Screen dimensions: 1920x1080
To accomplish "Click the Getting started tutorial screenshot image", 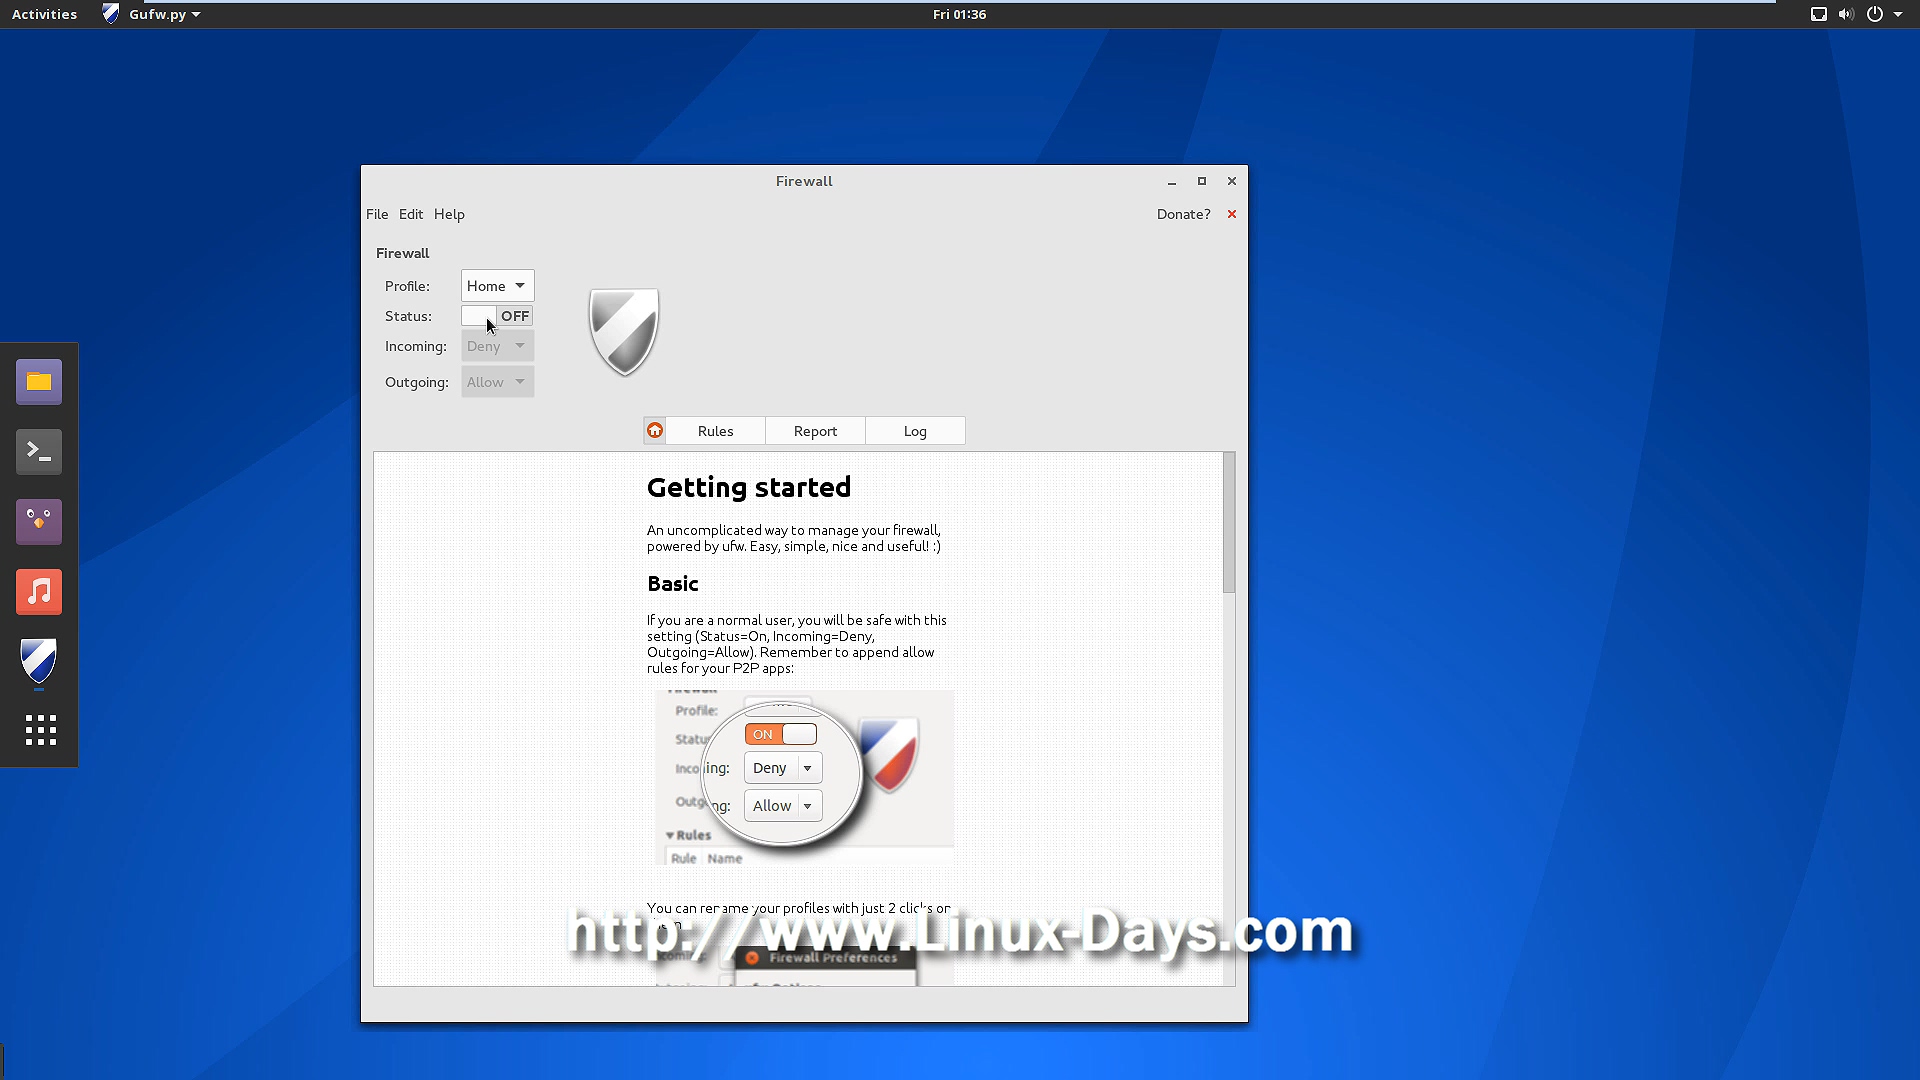I will click(x=805, y=778).
